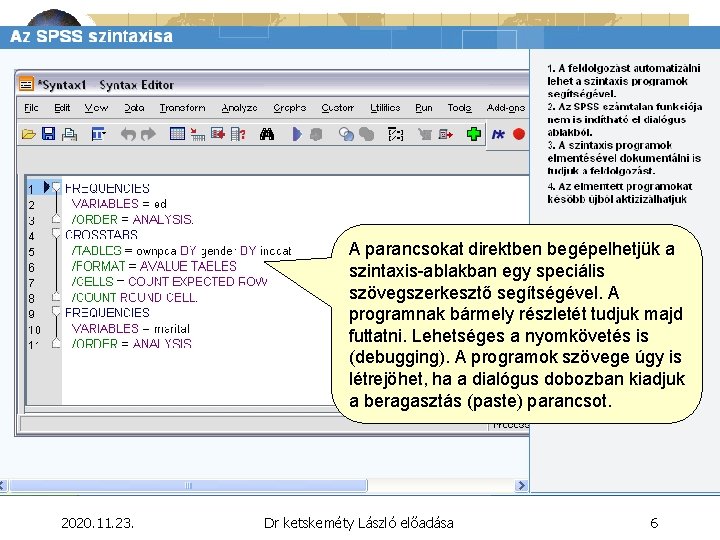Open the Analyze menu
Image resolution: width=720 pixels, height=540 pixels.
click(x=239, y=107)
